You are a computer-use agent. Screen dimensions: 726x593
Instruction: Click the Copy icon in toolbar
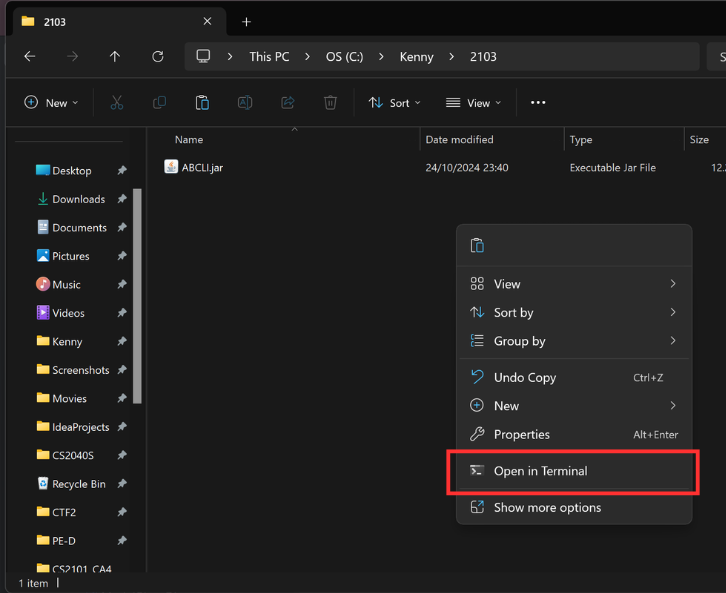(159, 102)
